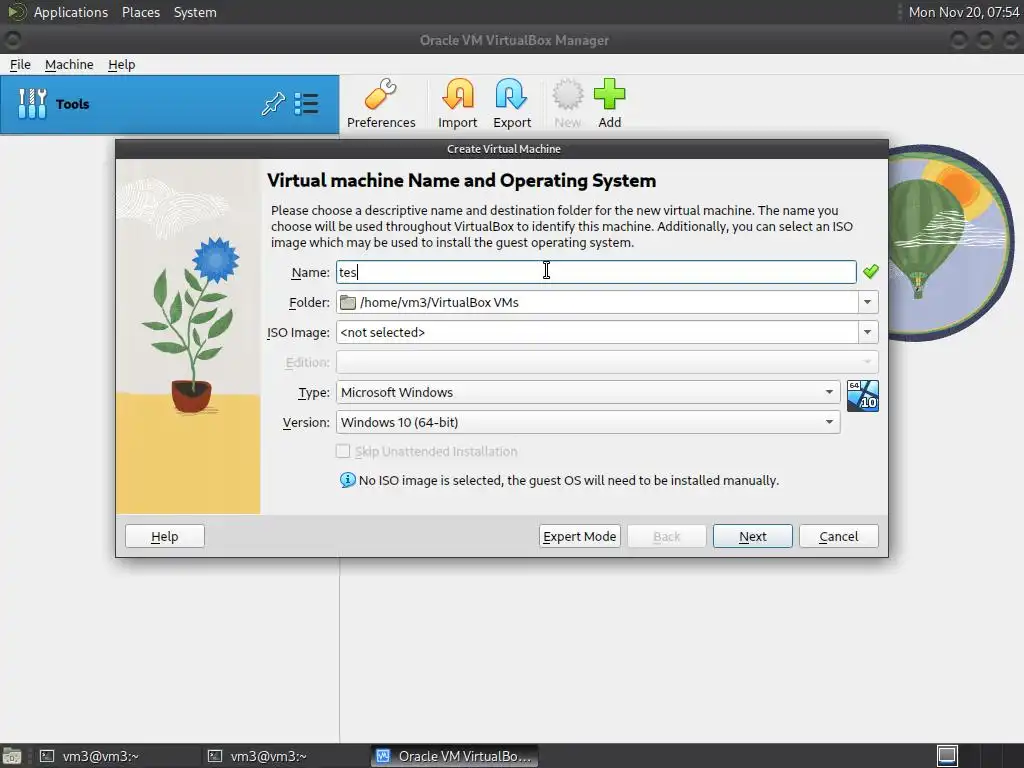1024x768 pixels.
Task: Click the Import appliance icon
Action: click(x=457, y=104)
